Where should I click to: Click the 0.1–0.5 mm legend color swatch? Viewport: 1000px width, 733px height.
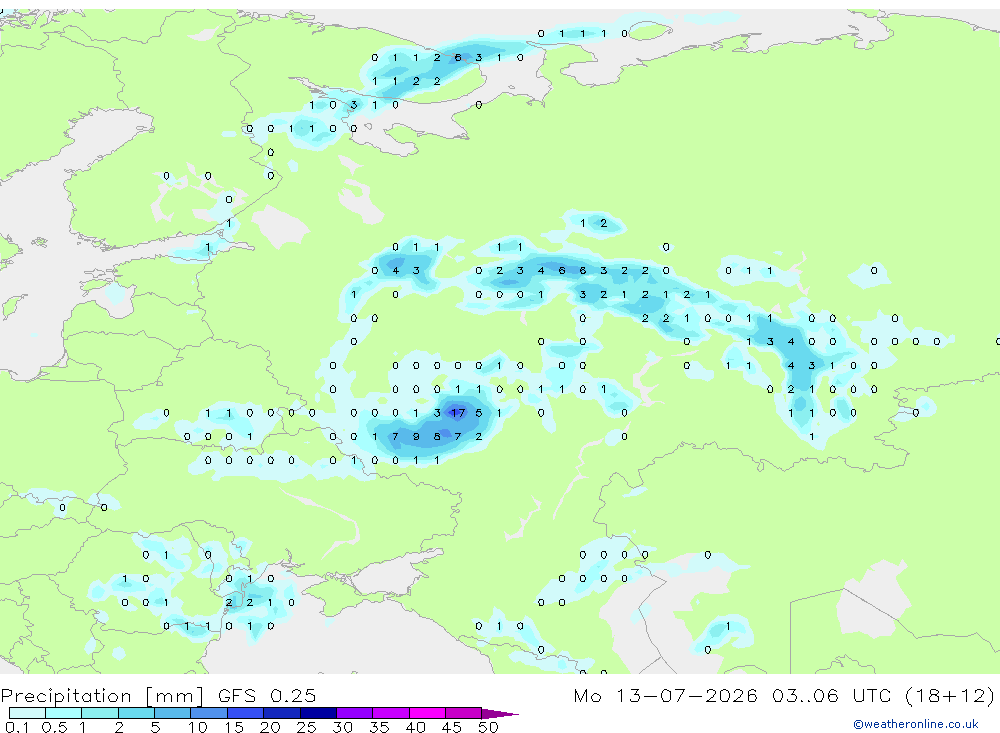[27, 713]
